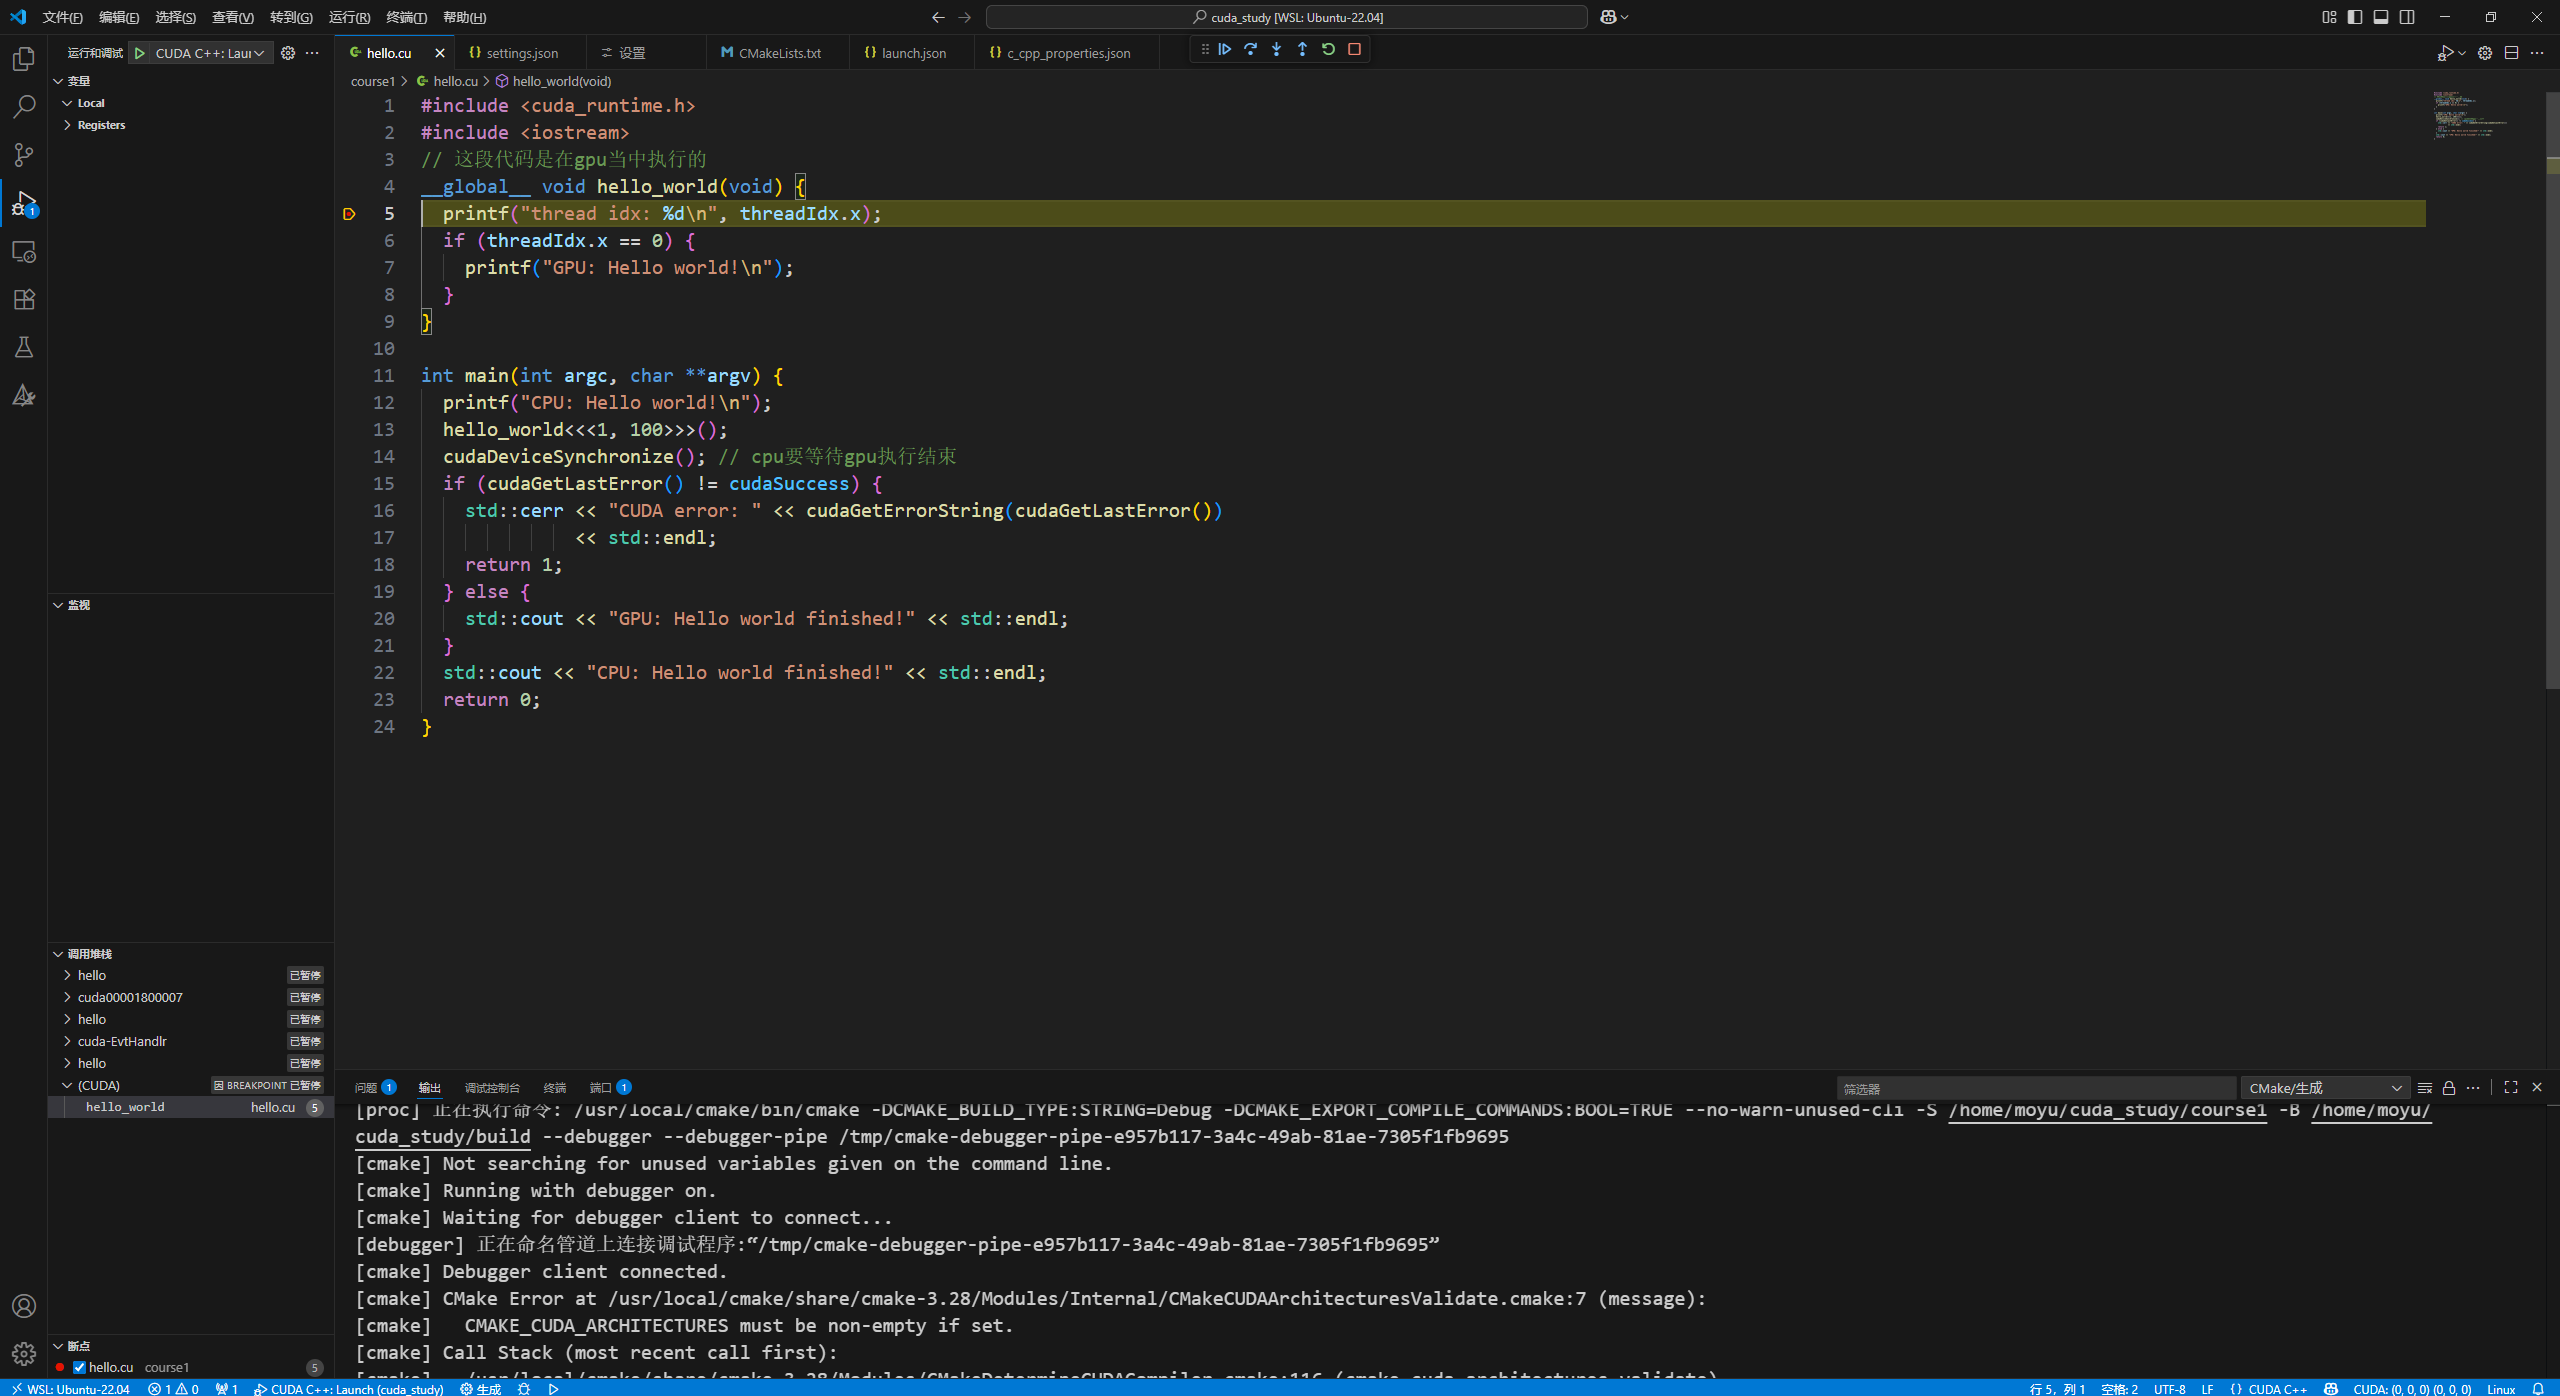
Task: Open the Explorer view in activity bar
Action: tap(24, 59)
